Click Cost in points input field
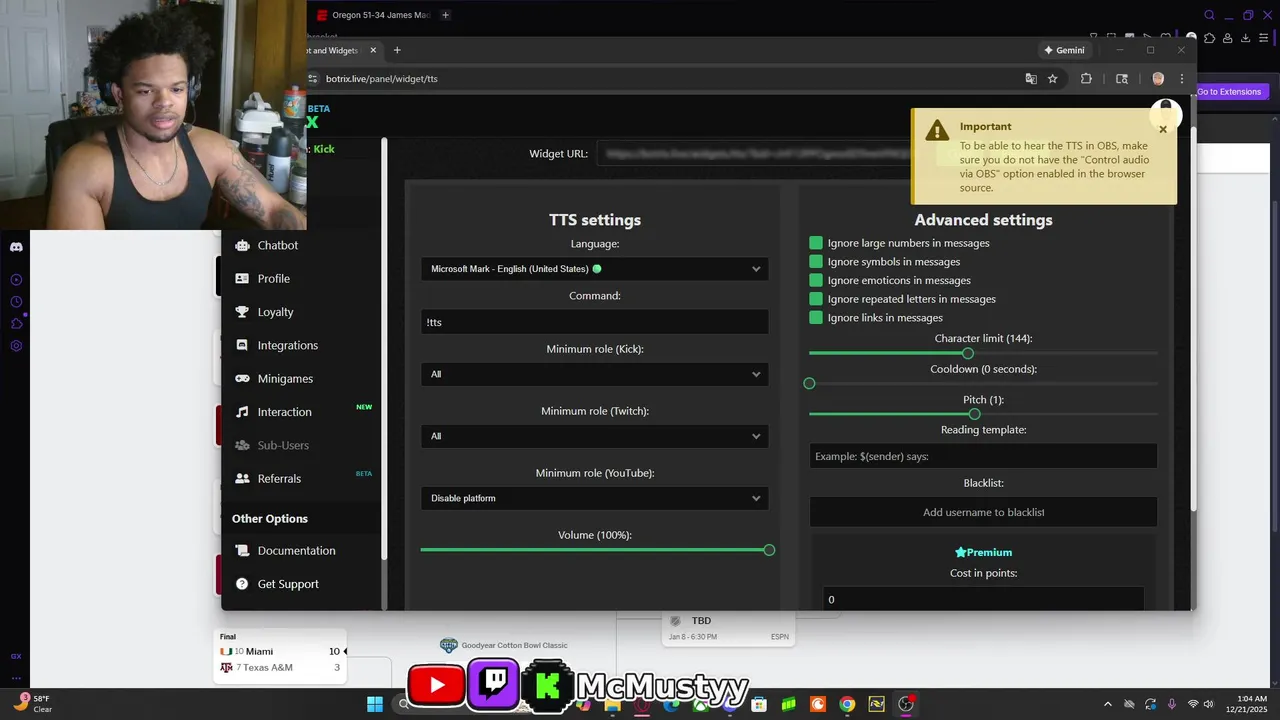Image resolution: width=1280 pixels, height=720 pixels. (x=983, y=599)
